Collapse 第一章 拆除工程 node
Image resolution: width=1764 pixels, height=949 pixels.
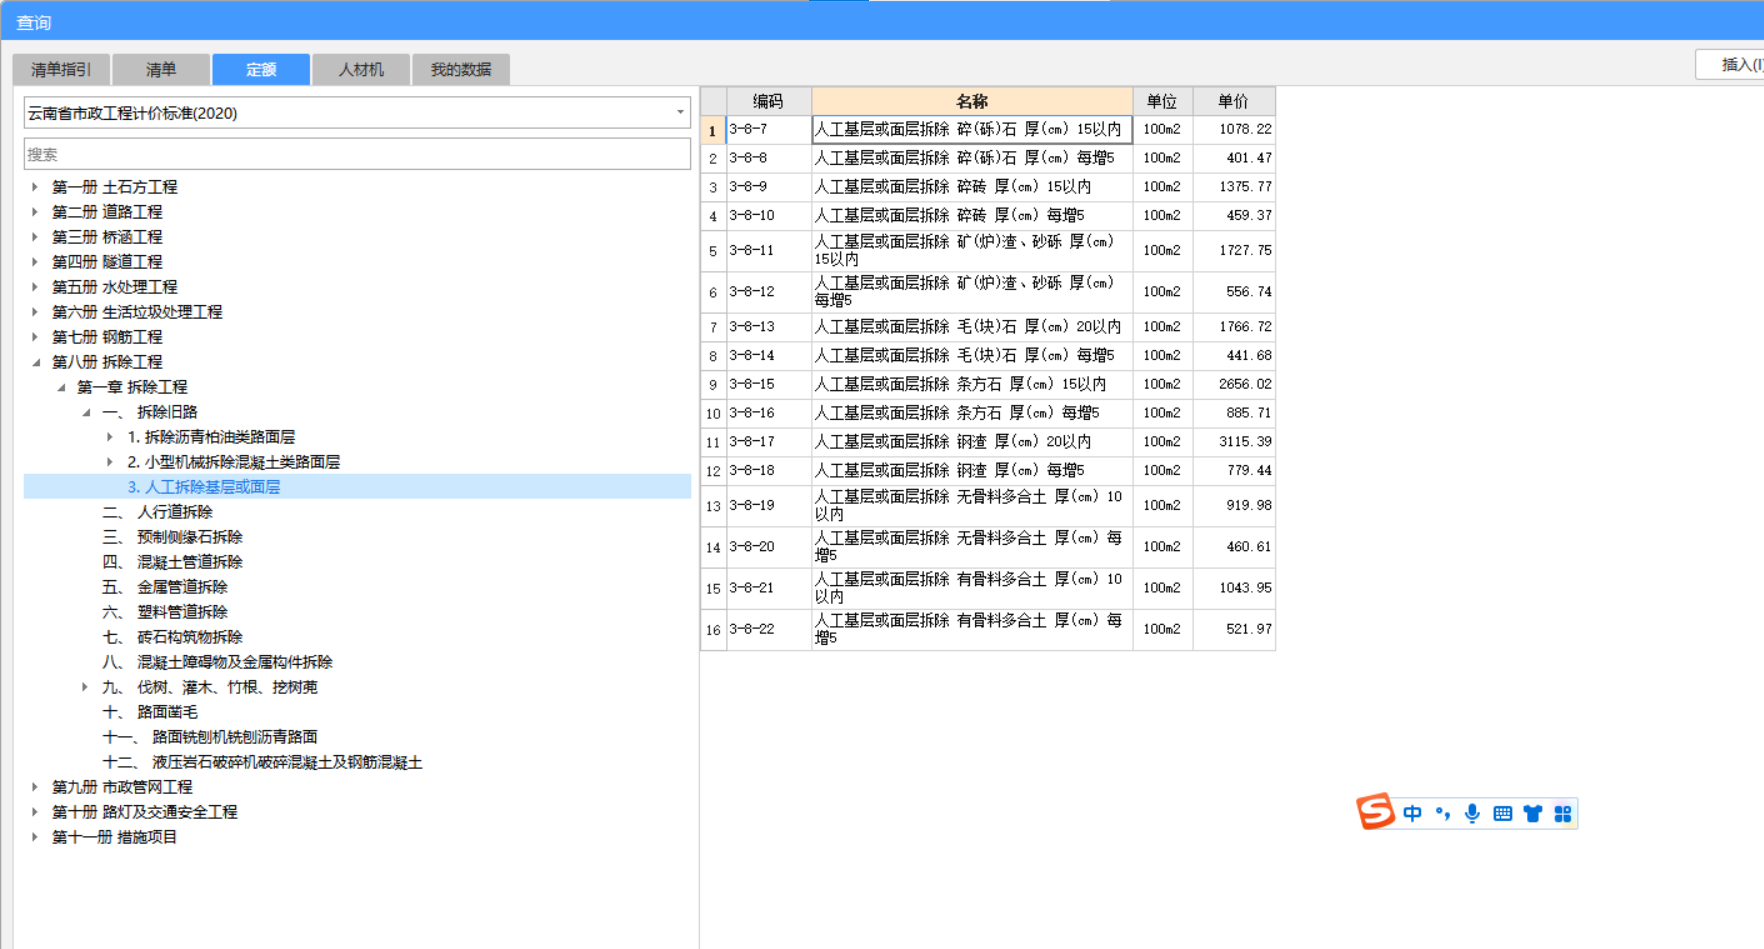point(60,387)
